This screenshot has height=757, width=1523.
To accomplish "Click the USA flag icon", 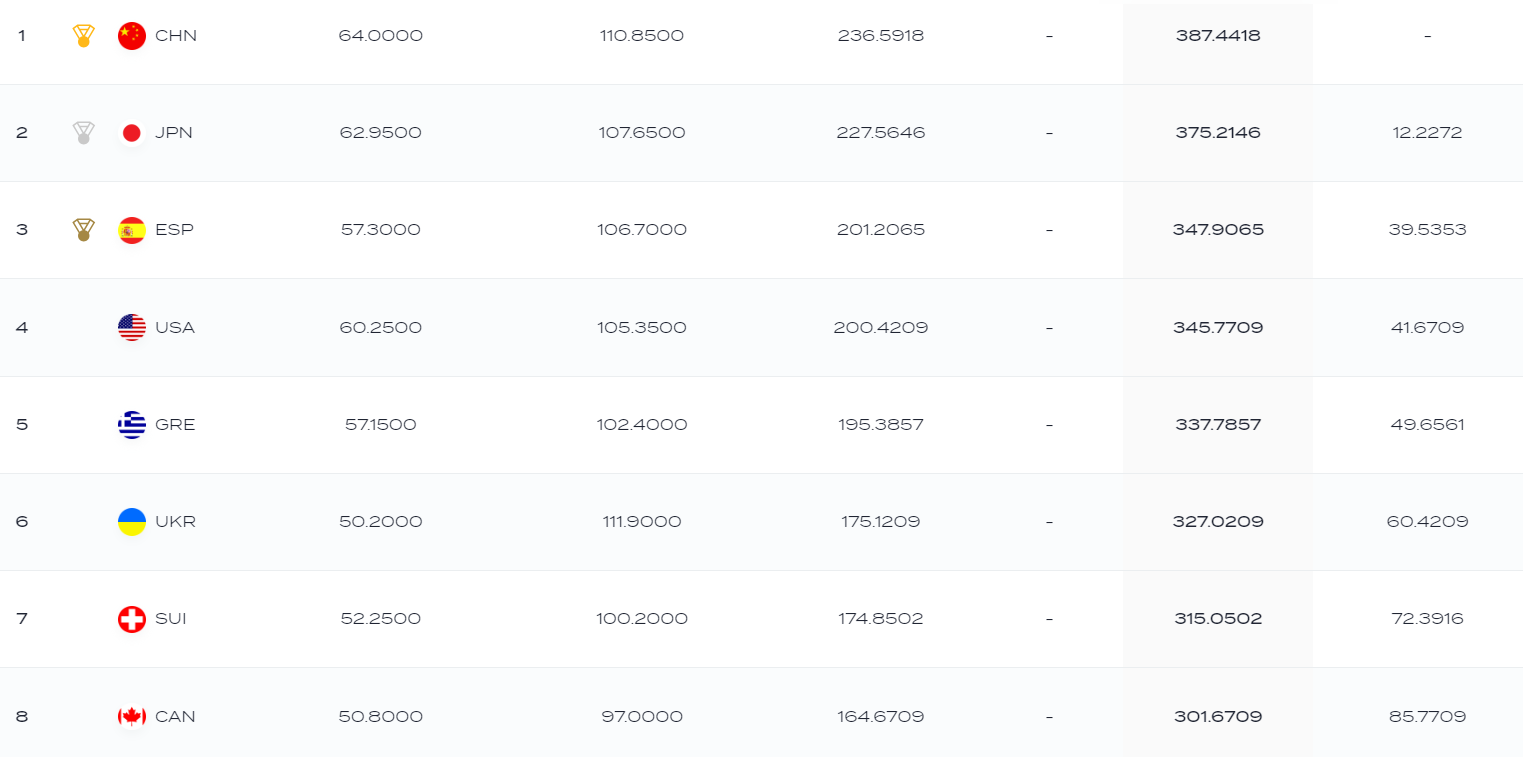I will coord(132,327).
